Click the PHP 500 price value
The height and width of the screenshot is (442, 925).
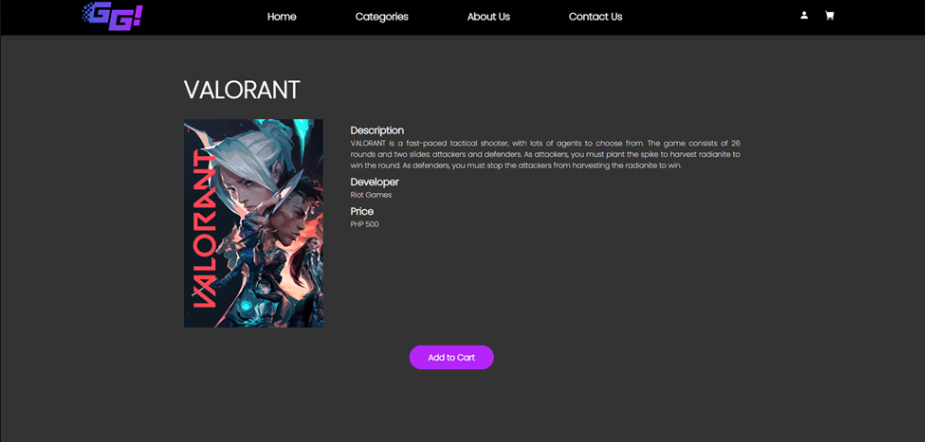(365, 224)
